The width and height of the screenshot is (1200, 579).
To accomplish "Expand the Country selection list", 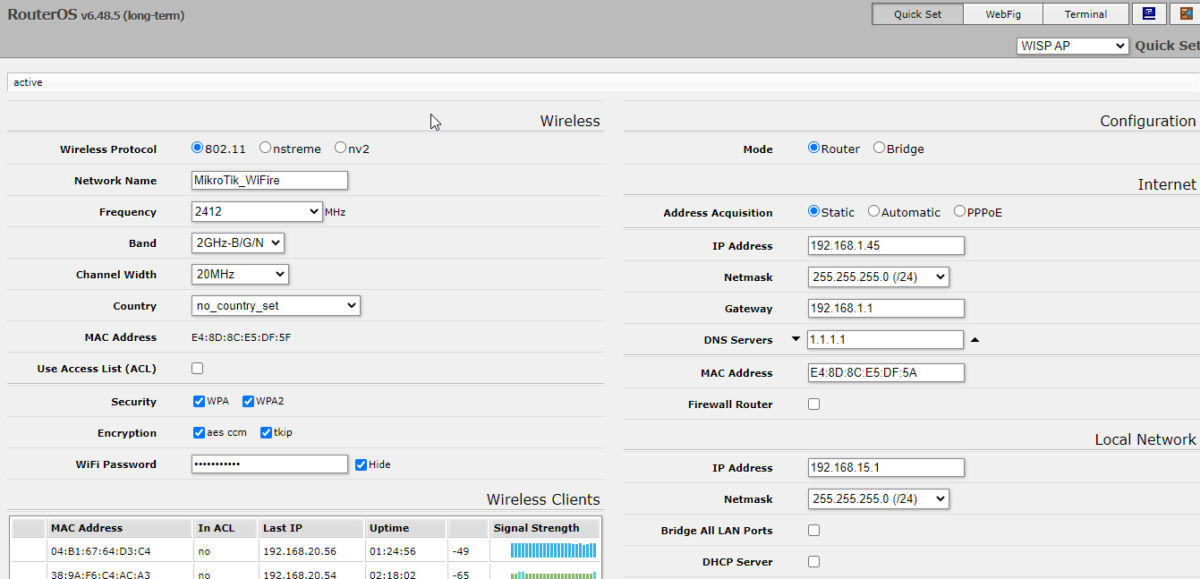I will [275, 306].
